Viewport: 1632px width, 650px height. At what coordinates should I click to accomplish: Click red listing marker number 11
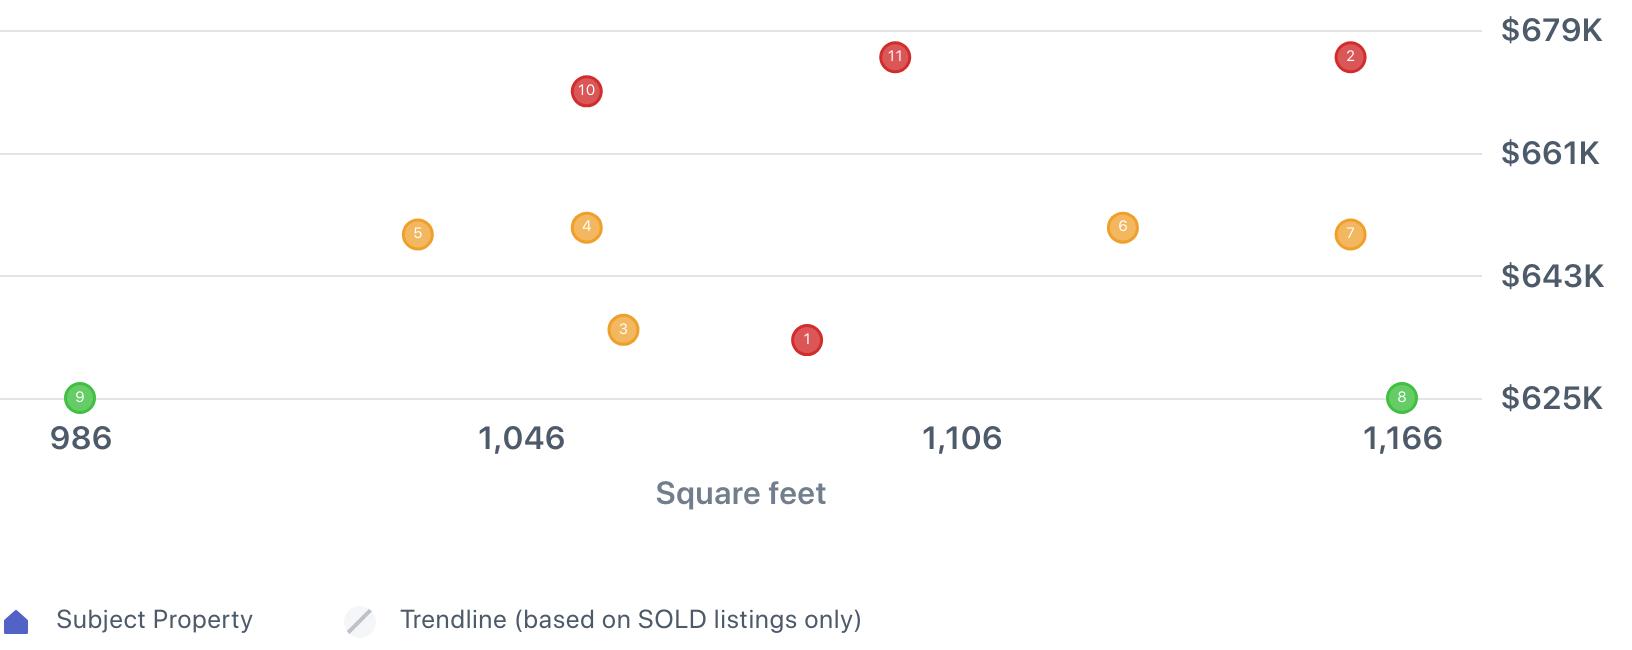click(895, 57)
